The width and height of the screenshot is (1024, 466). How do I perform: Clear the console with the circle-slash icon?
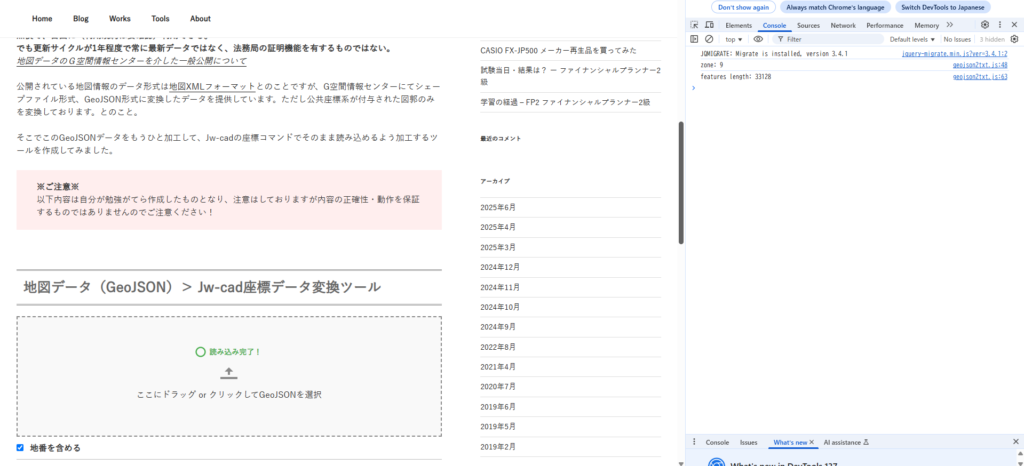tap(709, 39)
